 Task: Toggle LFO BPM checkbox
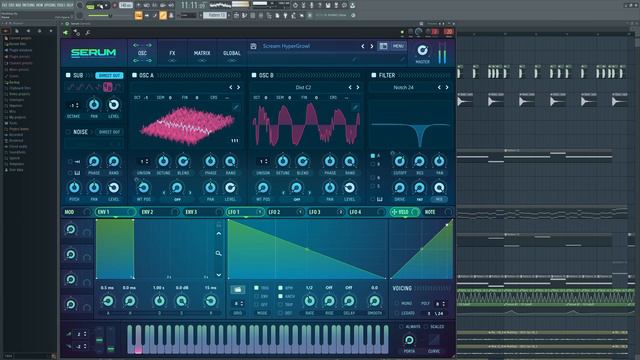click(x=280, y=288)
